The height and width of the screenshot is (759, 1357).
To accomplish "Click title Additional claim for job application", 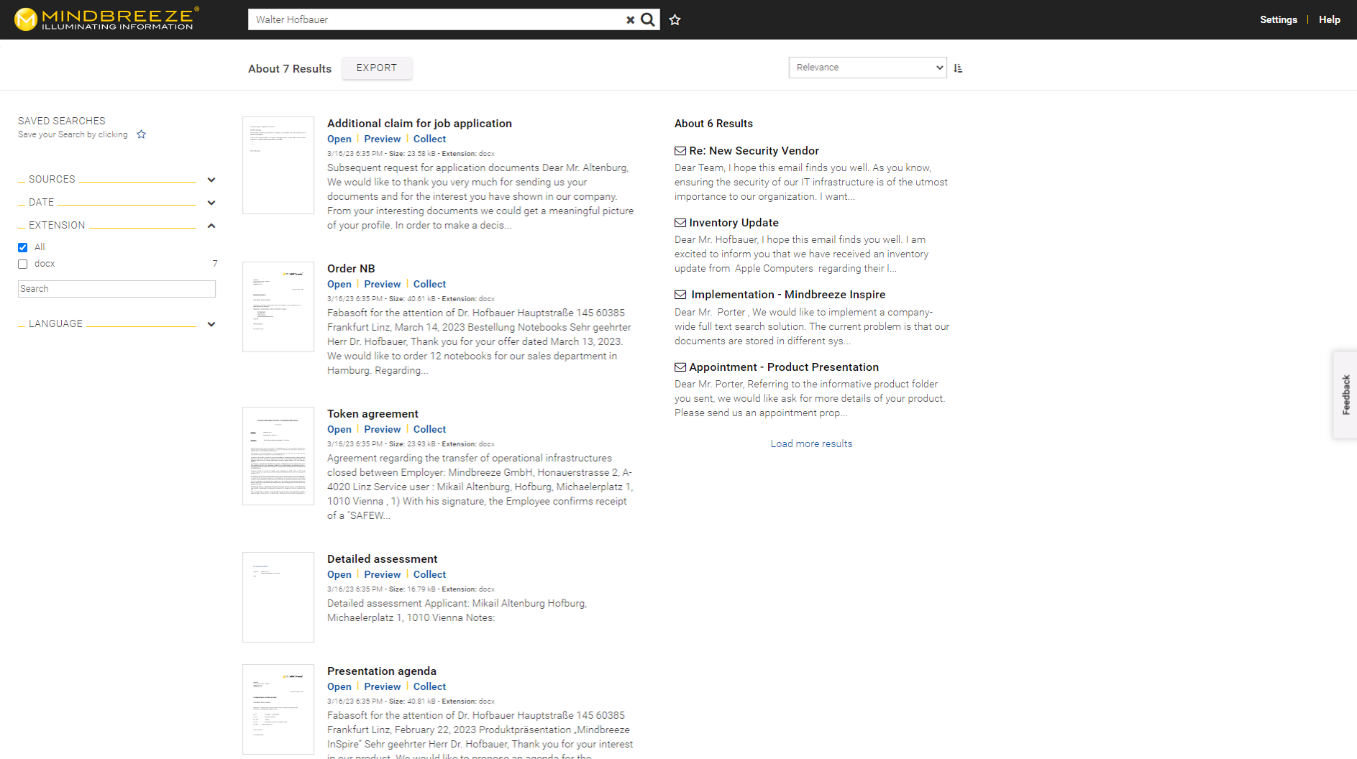I will point(419,123).
